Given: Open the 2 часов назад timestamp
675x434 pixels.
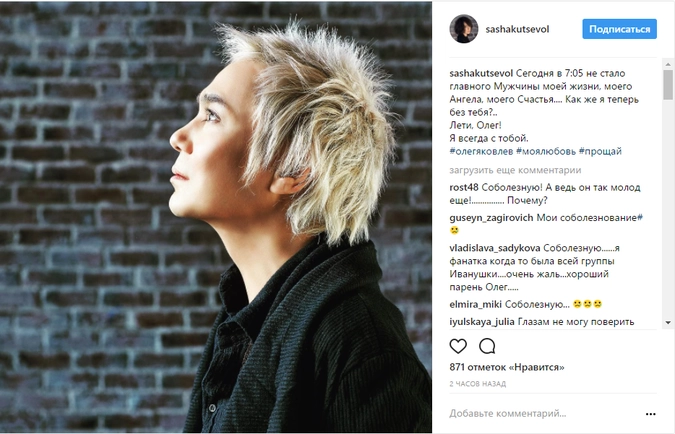Looking at the screenshot, I should point(477,384).
